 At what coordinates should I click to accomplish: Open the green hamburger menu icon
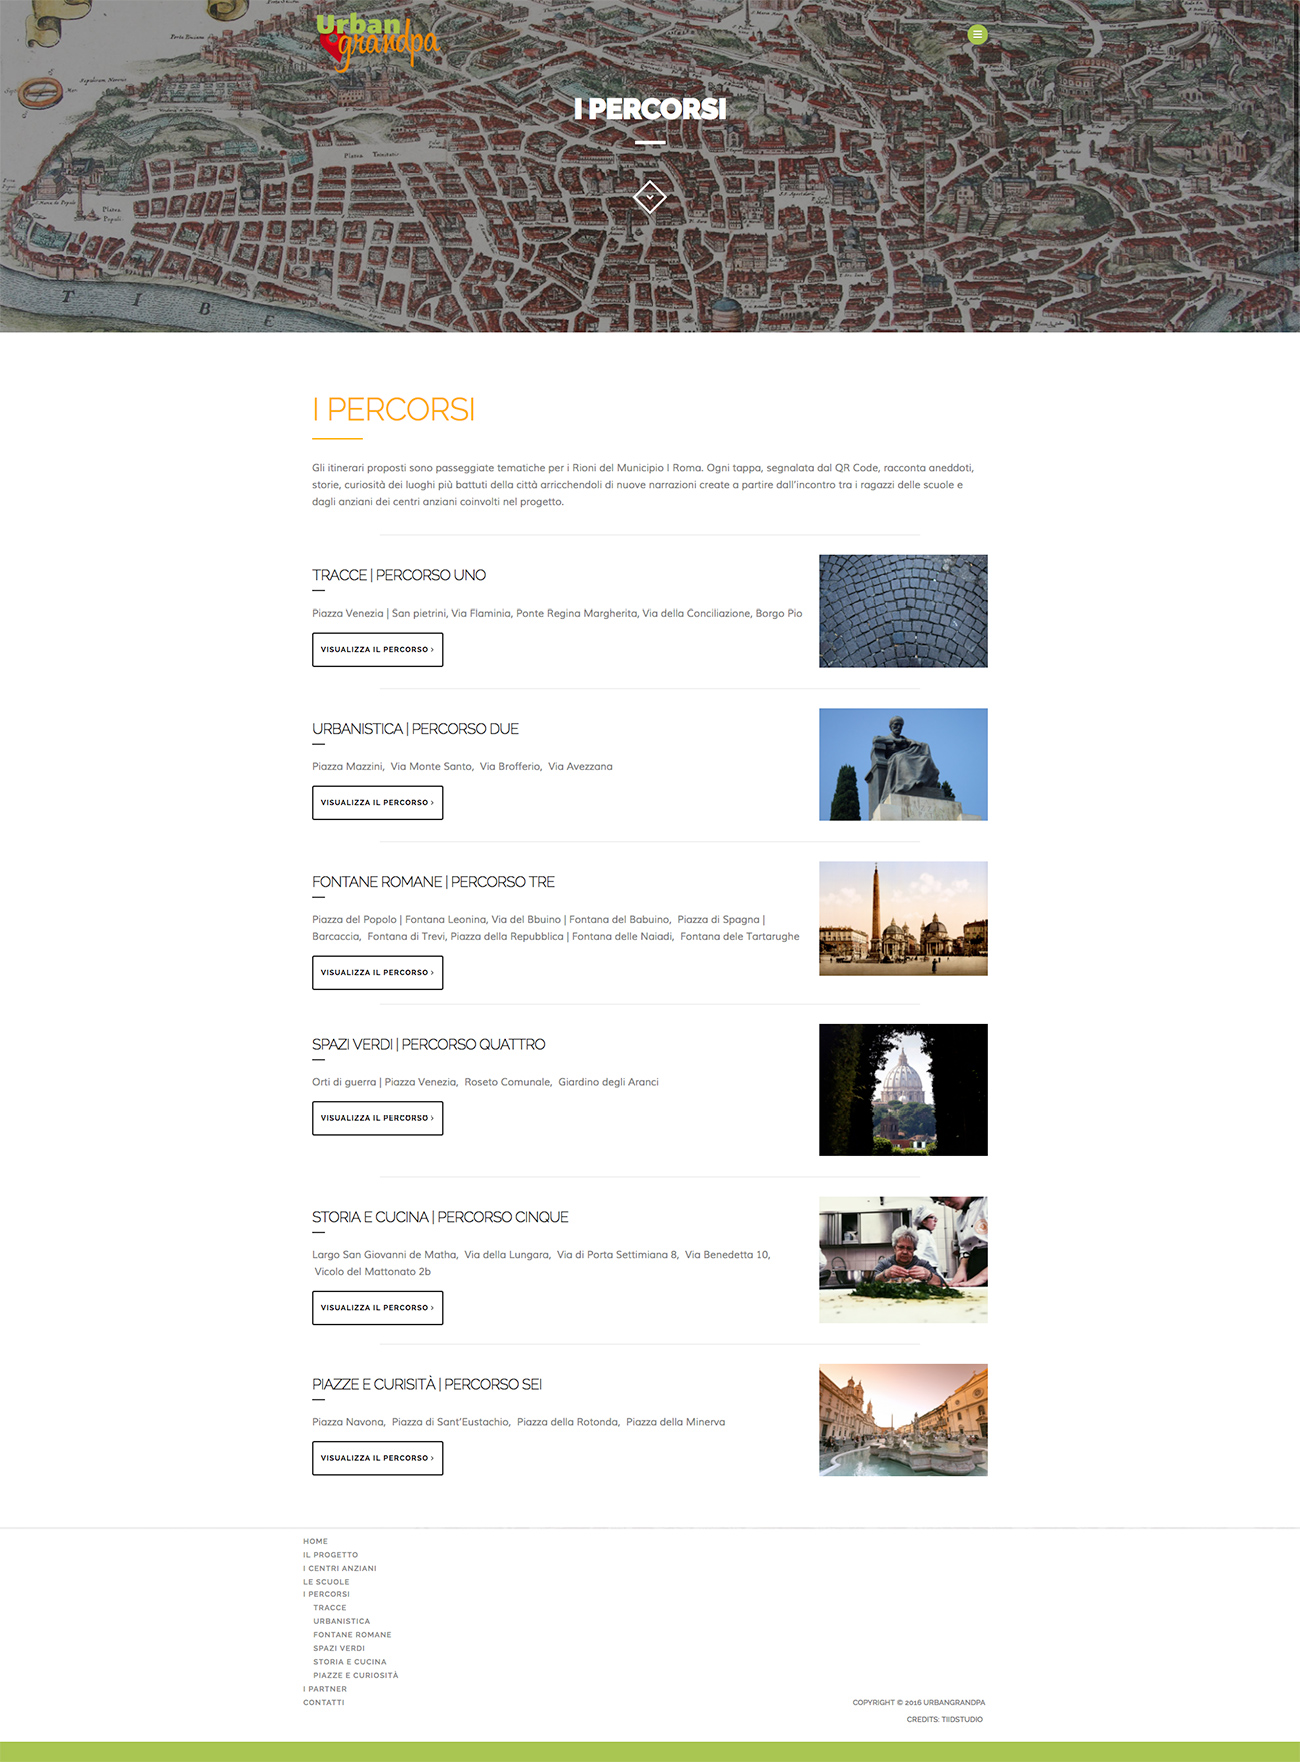977,35
